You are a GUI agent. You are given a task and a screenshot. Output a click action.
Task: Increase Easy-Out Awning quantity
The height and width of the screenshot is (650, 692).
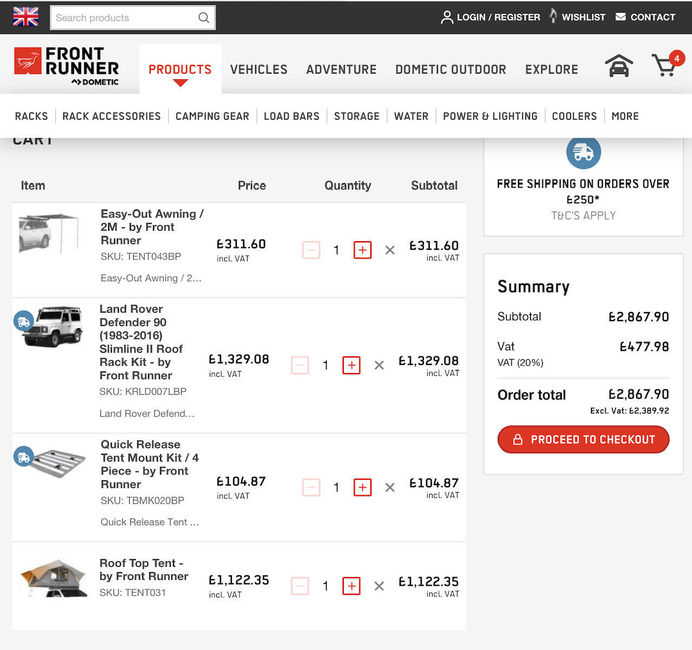[362, 250]
